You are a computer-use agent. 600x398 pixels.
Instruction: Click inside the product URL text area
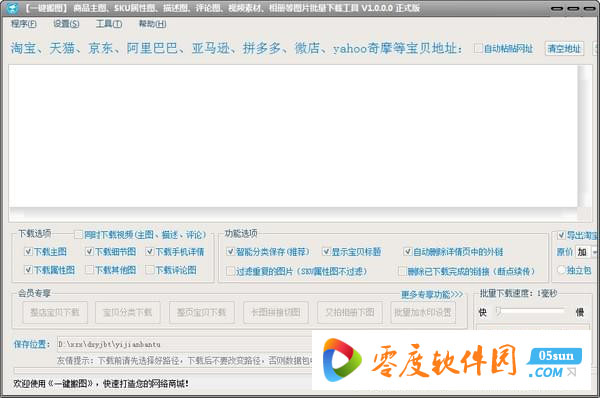point(293,136)
